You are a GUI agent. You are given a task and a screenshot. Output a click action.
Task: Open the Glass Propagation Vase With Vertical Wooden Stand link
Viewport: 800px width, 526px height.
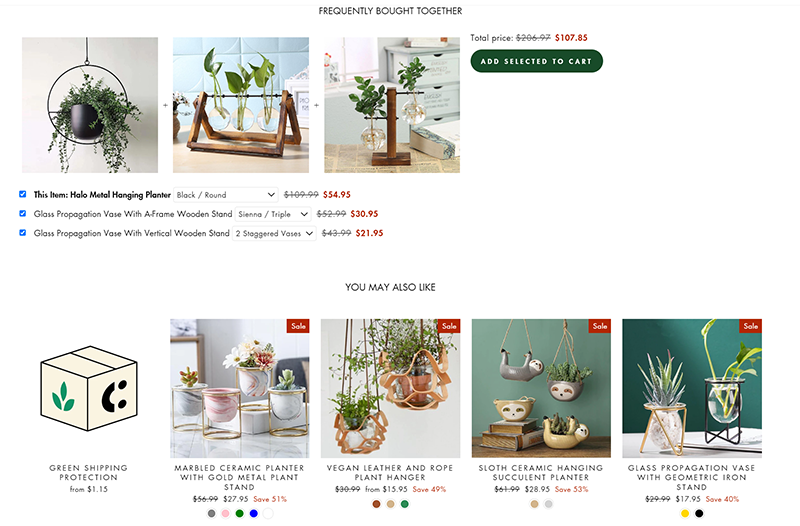132,233
